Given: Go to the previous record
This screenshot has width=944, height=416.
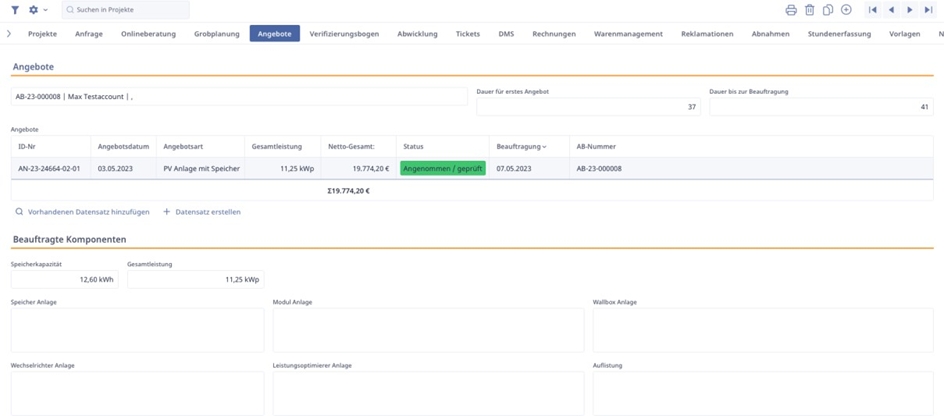Looking at the screenshot, I should pos(891,10).
